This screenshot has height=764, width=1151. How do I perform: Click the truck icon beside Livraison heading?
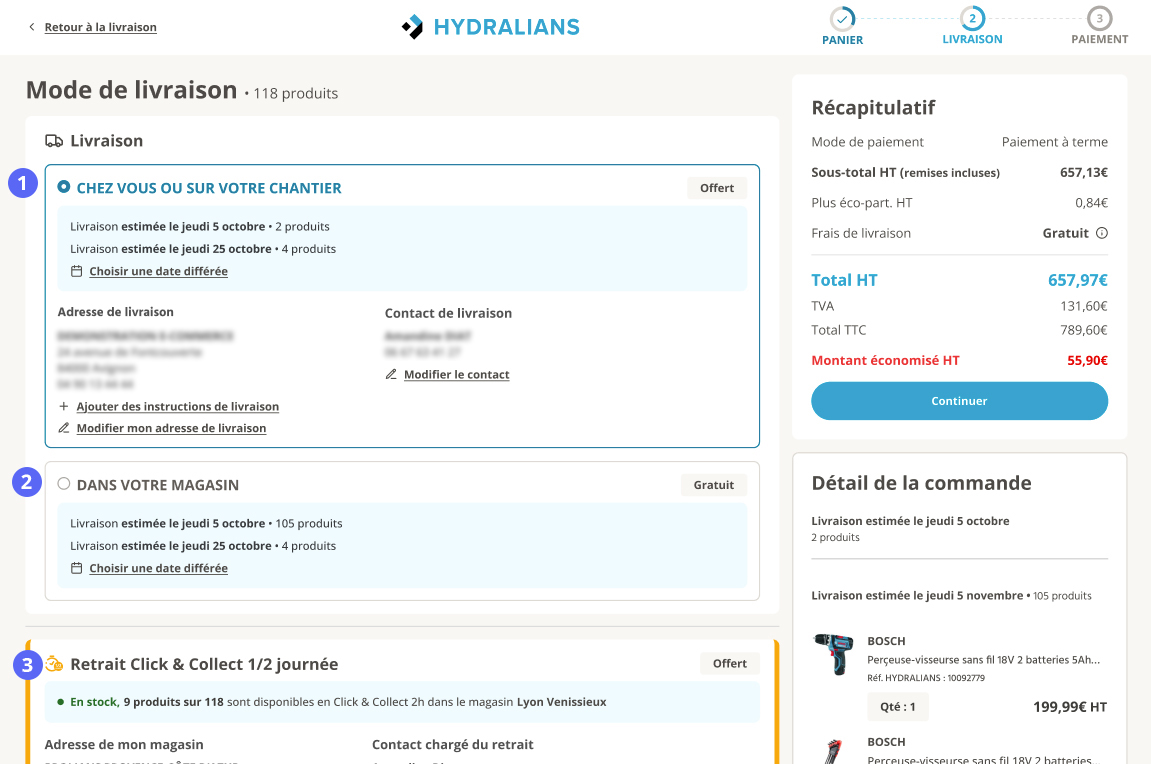pyautogui.click(x=54, y=141)
